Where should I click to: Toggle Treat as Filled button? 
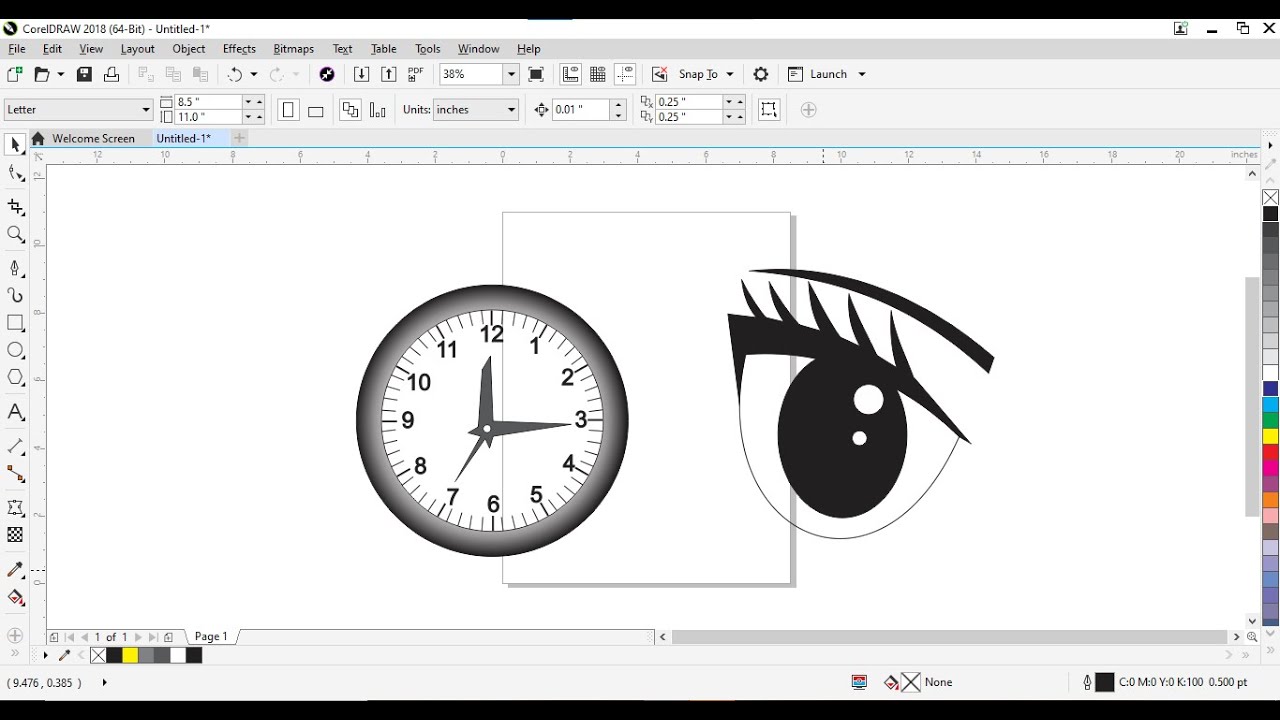click(769, 109)
